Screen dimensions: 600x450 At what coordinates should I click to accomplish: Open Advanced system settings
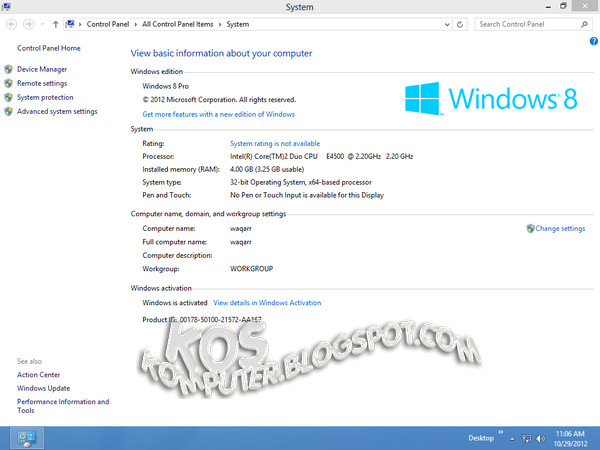(57, 111)
